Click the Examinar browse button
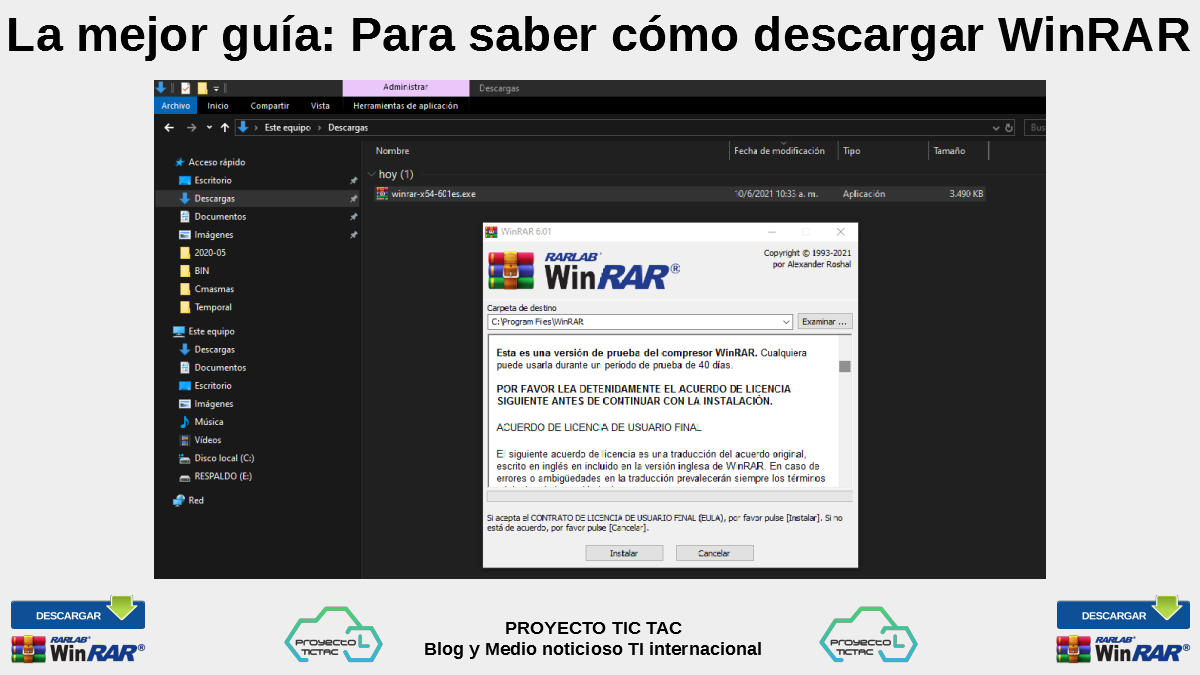1200x675 pixels. (x=824, y=322)
